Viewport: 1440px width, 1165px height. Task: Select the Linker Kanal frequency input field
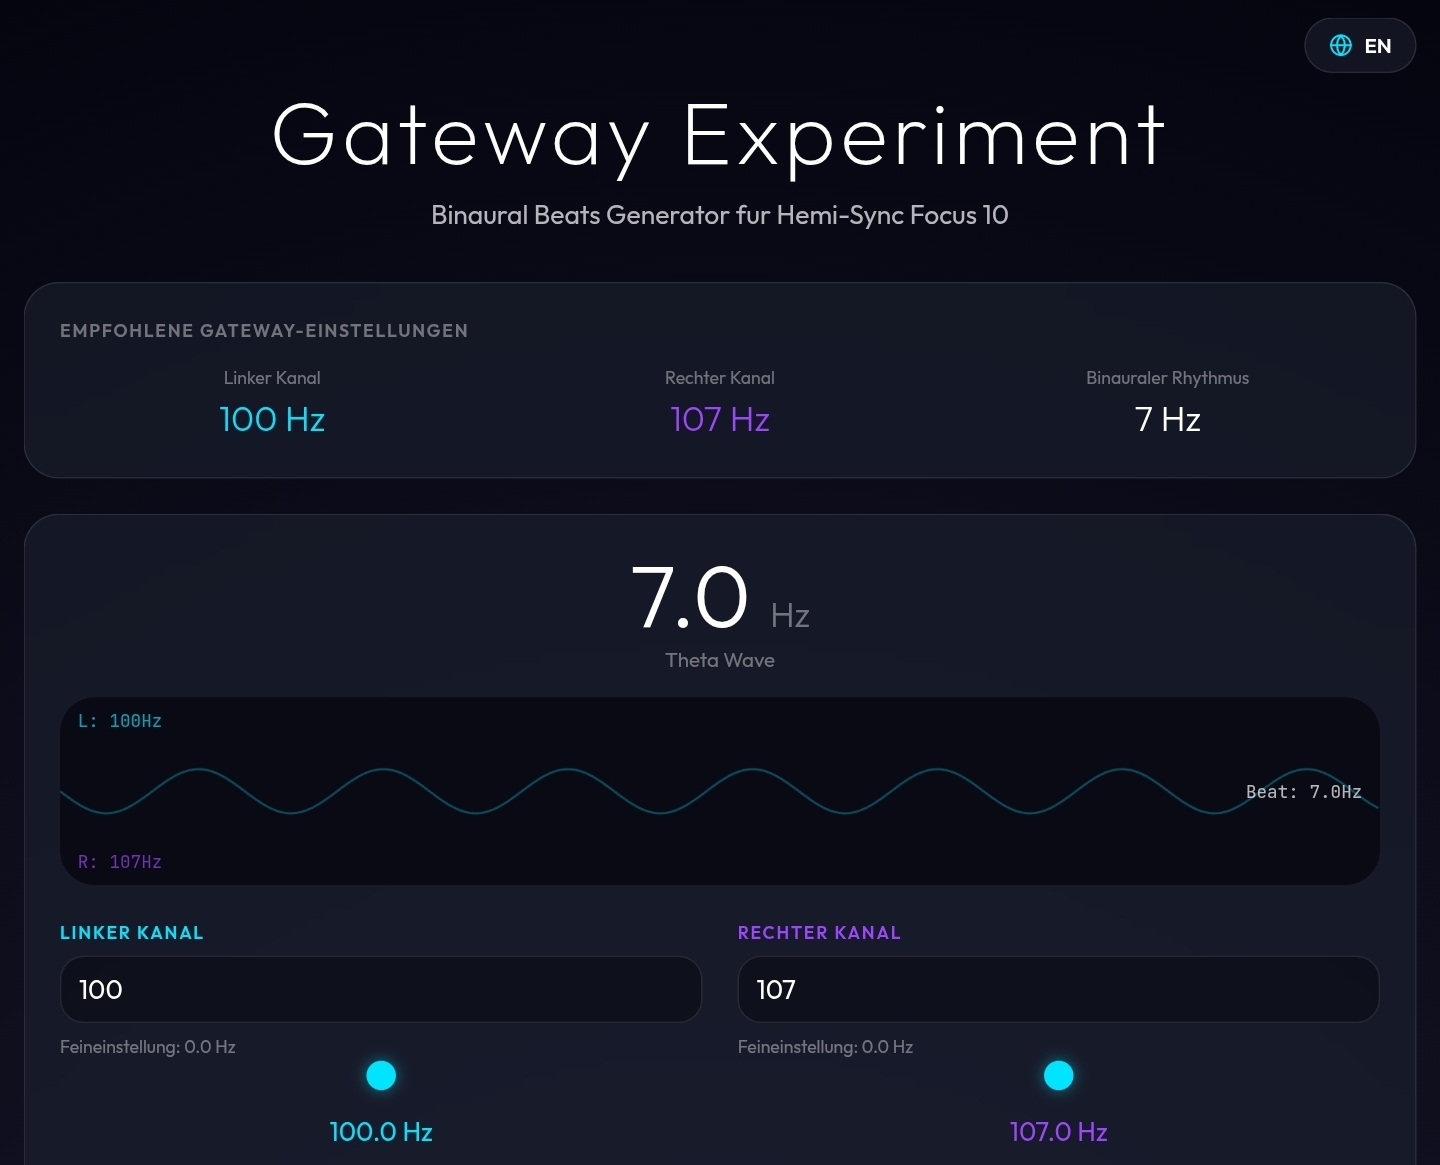click(380, 990)
